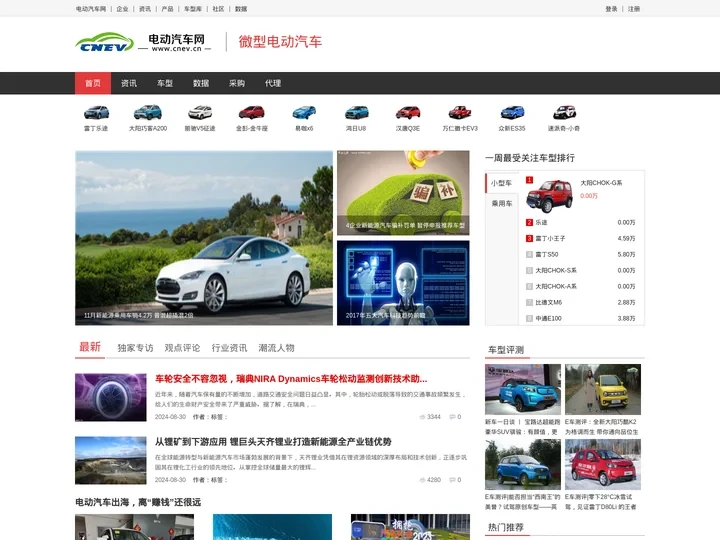Screen dimensions: 720x540
Task: Open the blue robot technology image
Action: click(x=403, y=283)
